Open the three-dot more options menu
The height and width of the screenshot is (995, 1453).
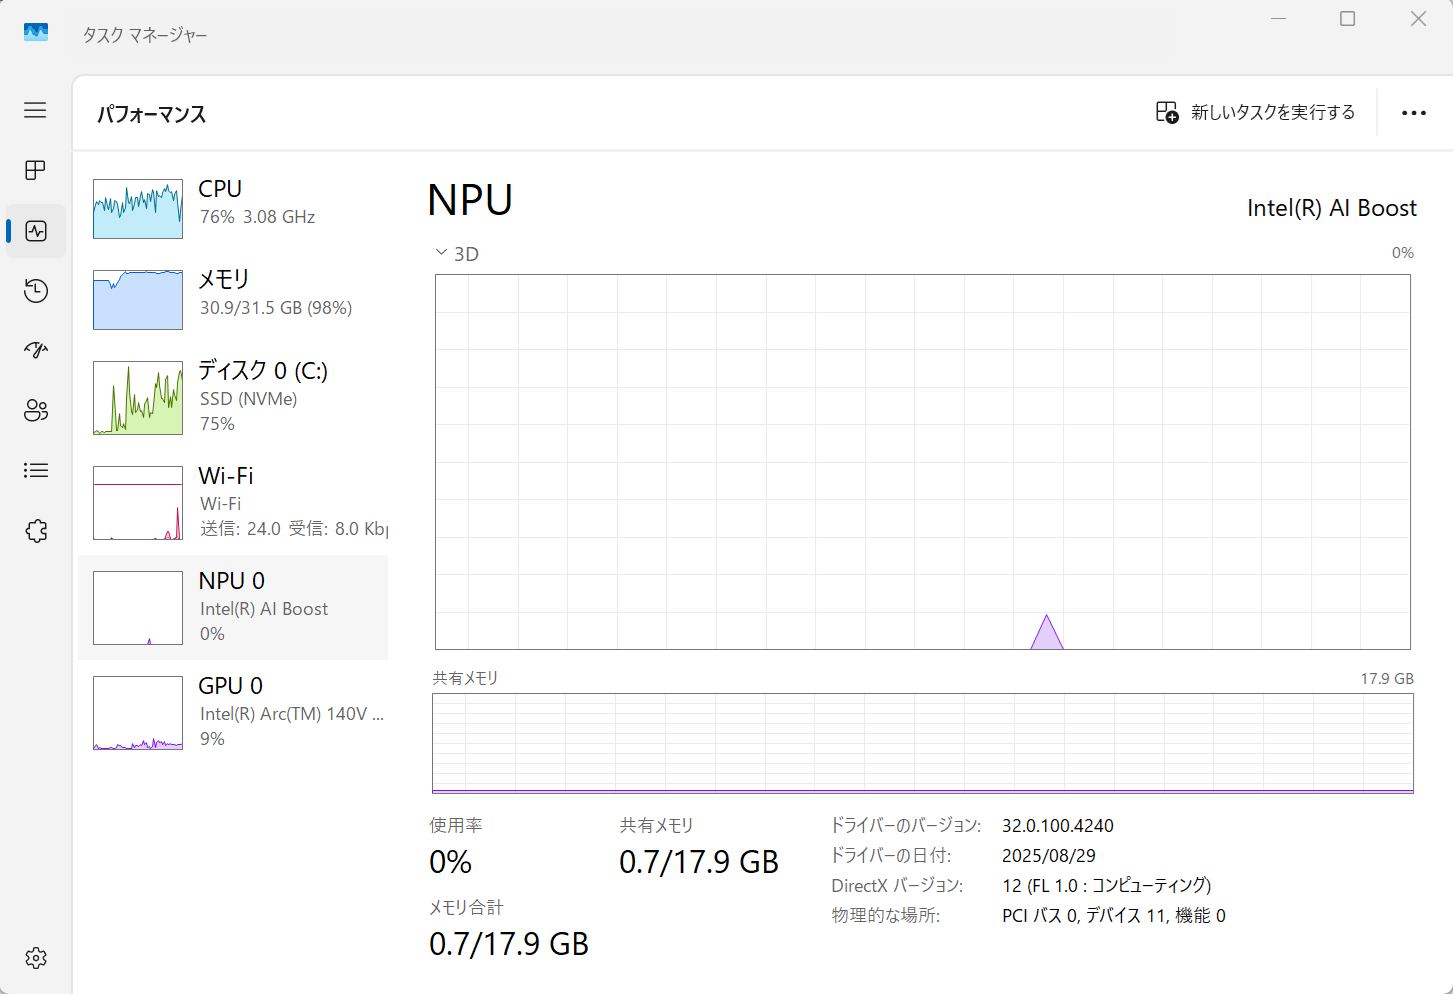tap(1414, 113)
